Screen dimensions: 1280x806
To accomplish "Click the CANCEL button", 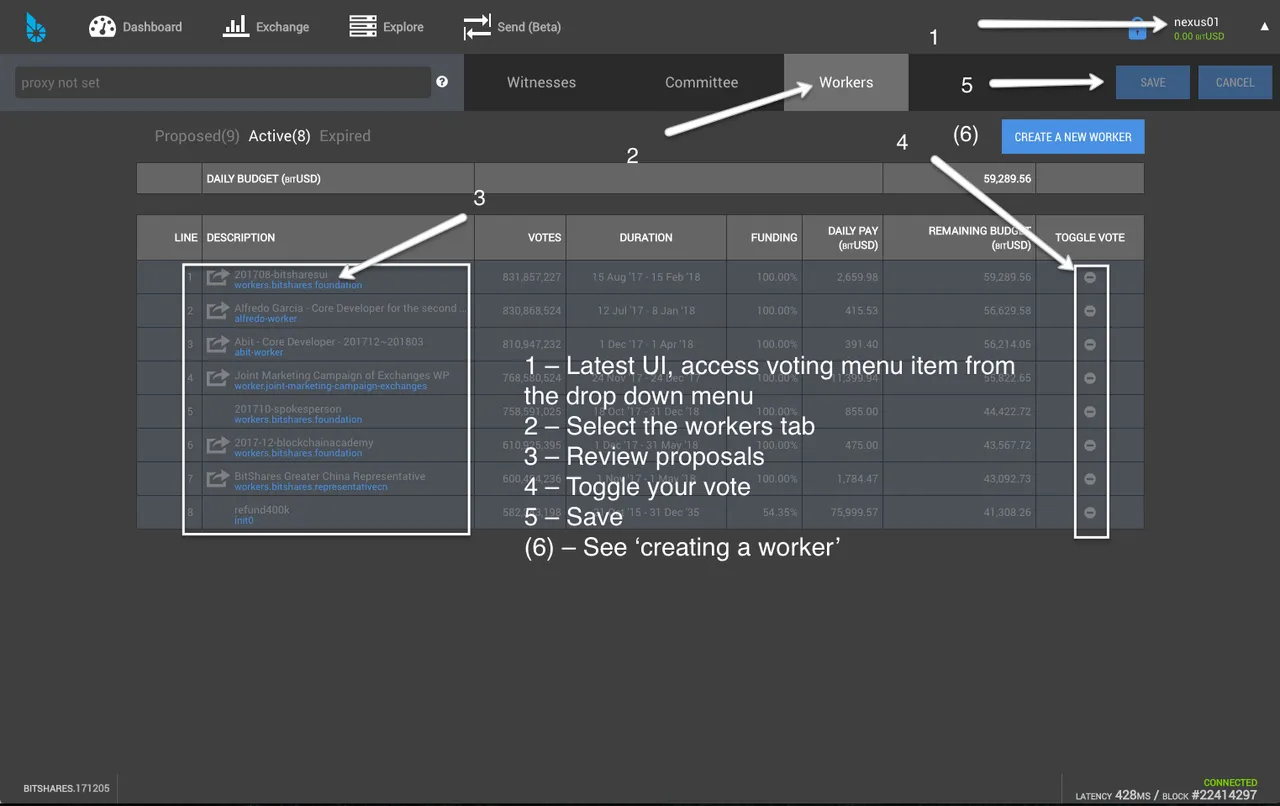I will pos(1235,82).
